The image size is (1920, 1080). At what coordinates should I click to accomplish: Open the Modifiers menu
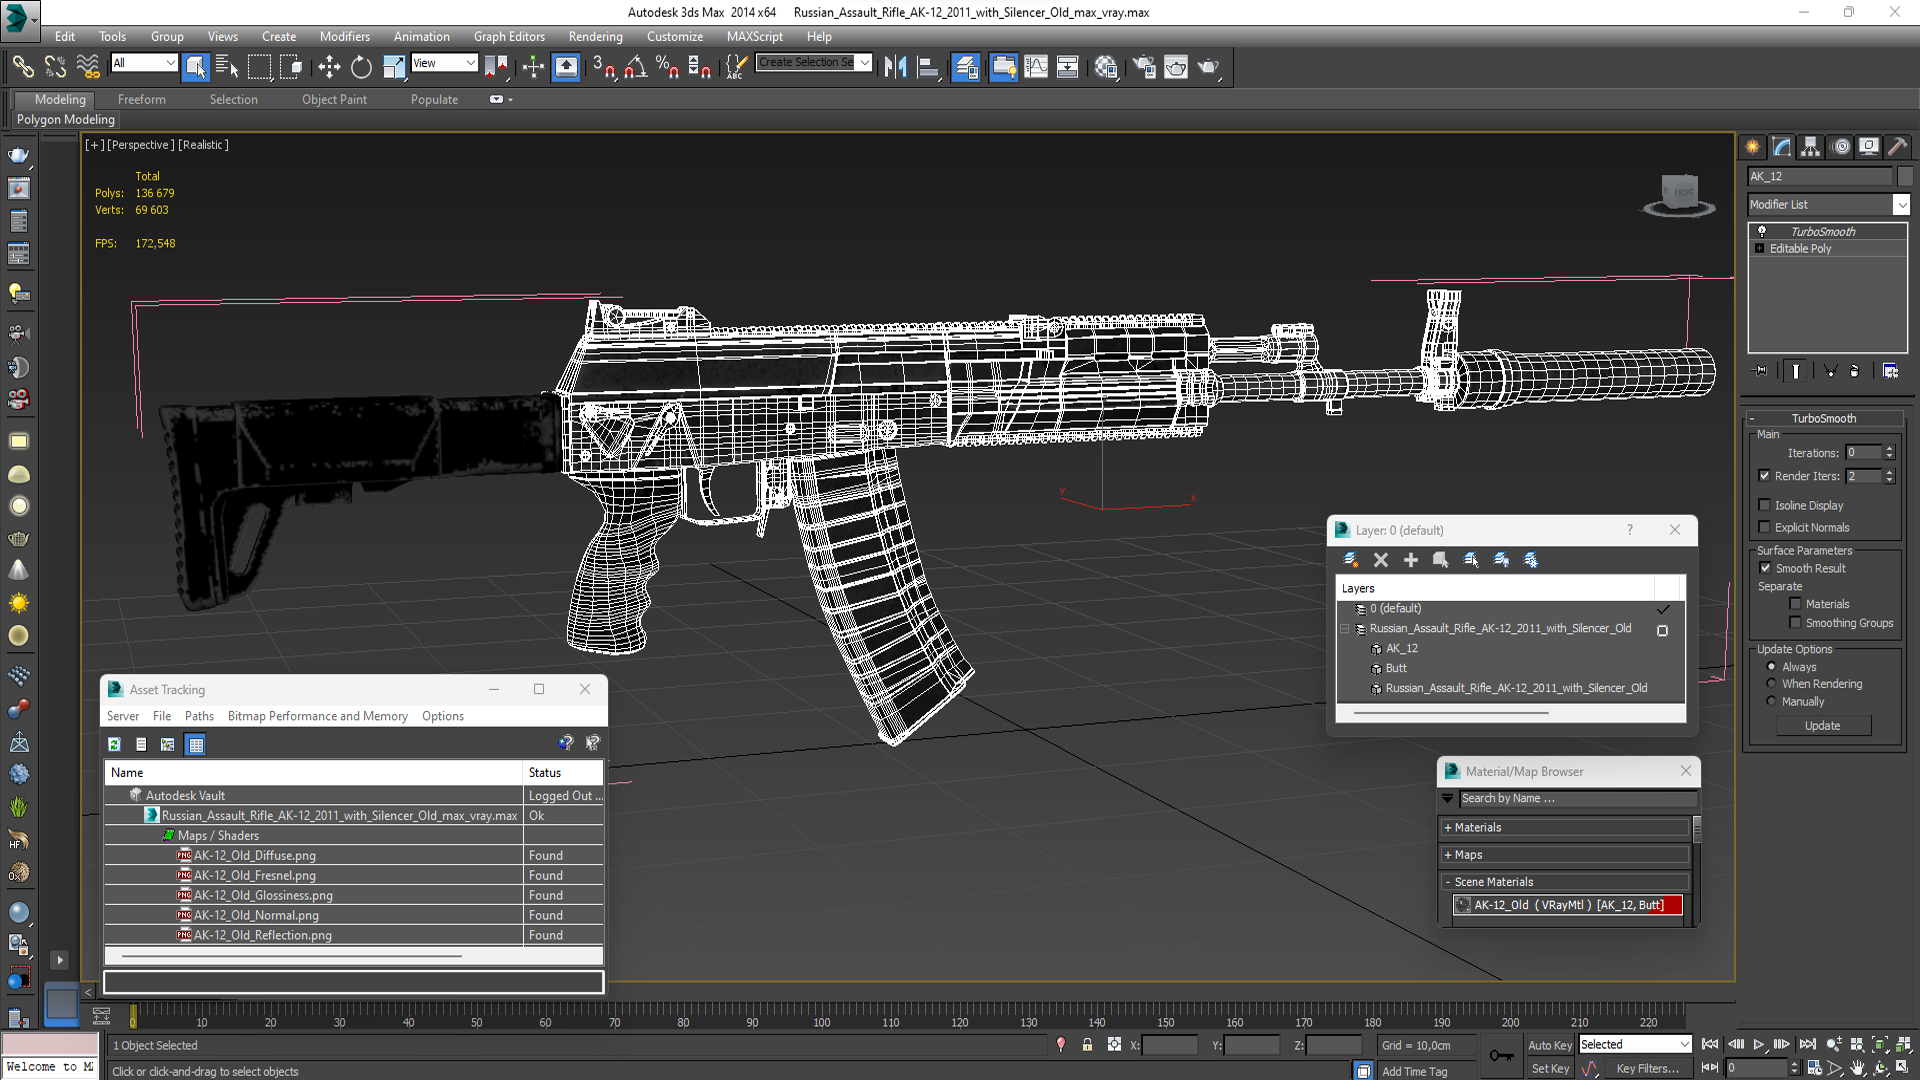coord(344,36)
